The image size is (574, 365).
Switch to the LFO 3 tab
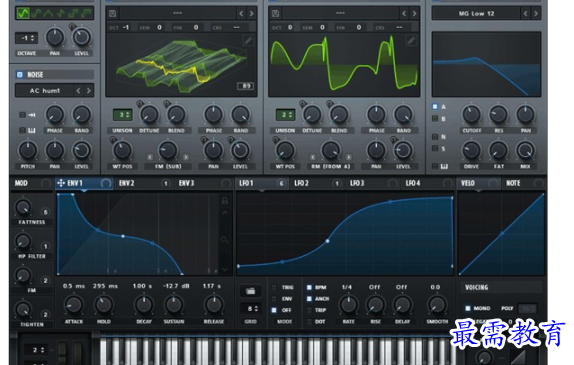tap(357, 183)
